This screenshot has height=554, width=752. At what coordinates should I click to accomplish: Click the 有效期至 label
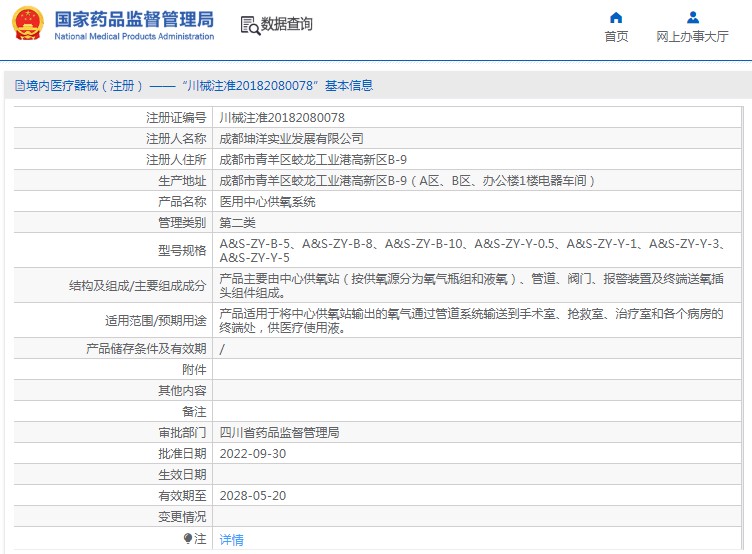pyautogui.click(x=182, y=495)
